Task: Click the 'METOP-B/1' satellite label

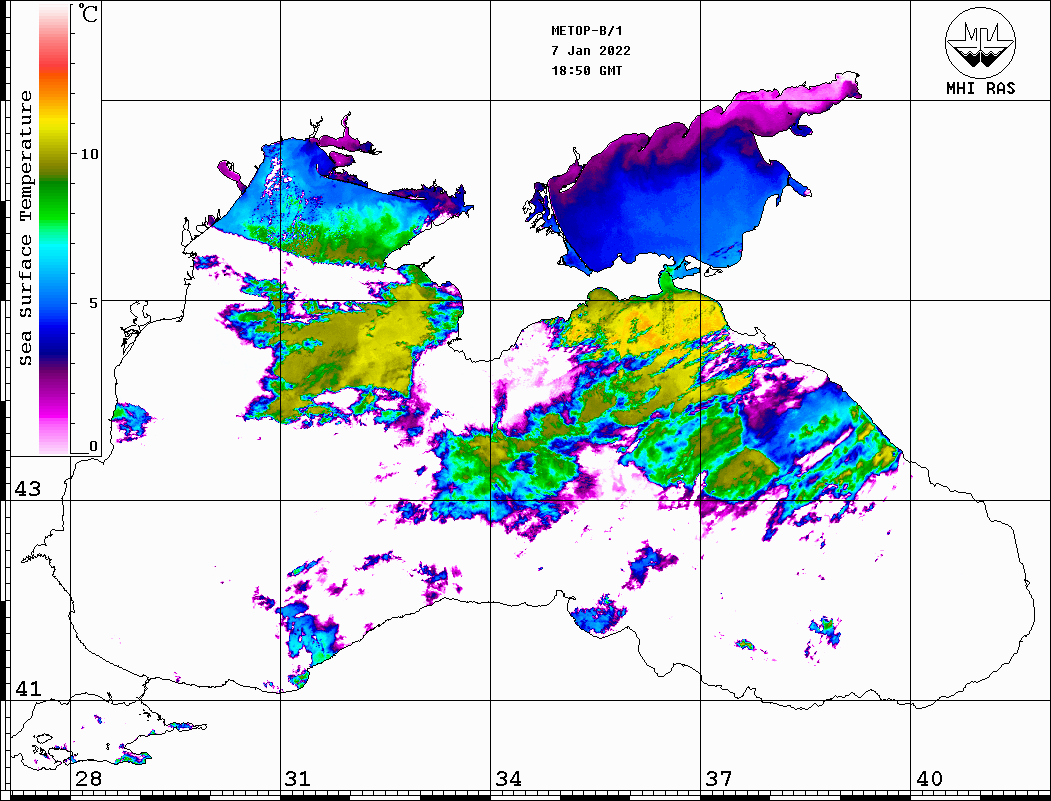Action: coord(586,31)
